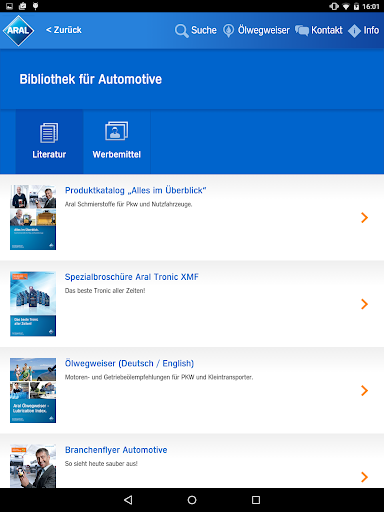384x512 pixels.
Task: Tap the Android back triangle button
Action: point(128,500)
